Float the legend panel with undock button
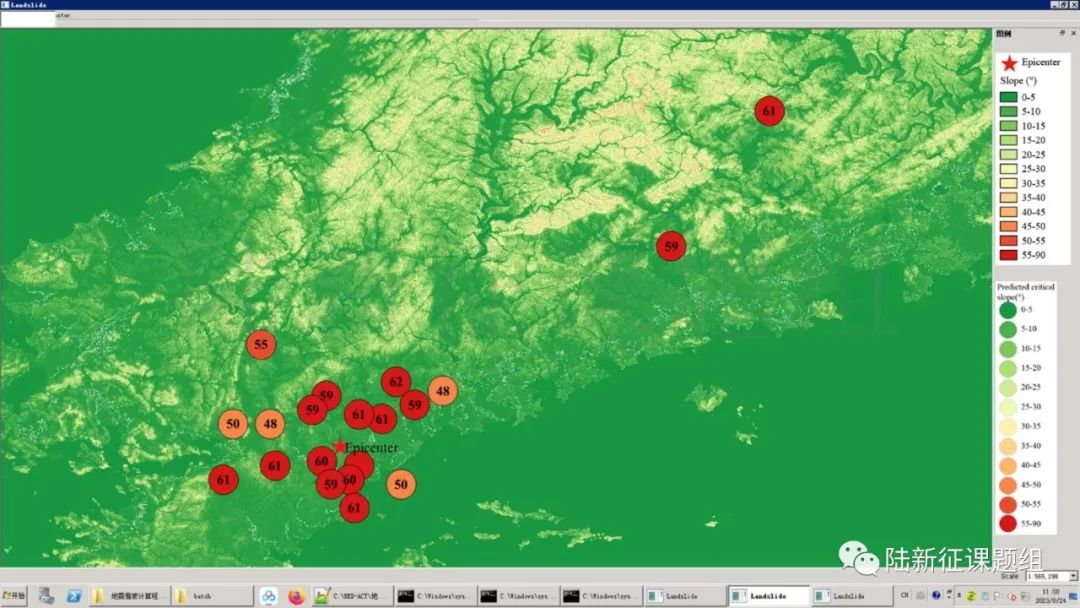 pos(1062,33)
